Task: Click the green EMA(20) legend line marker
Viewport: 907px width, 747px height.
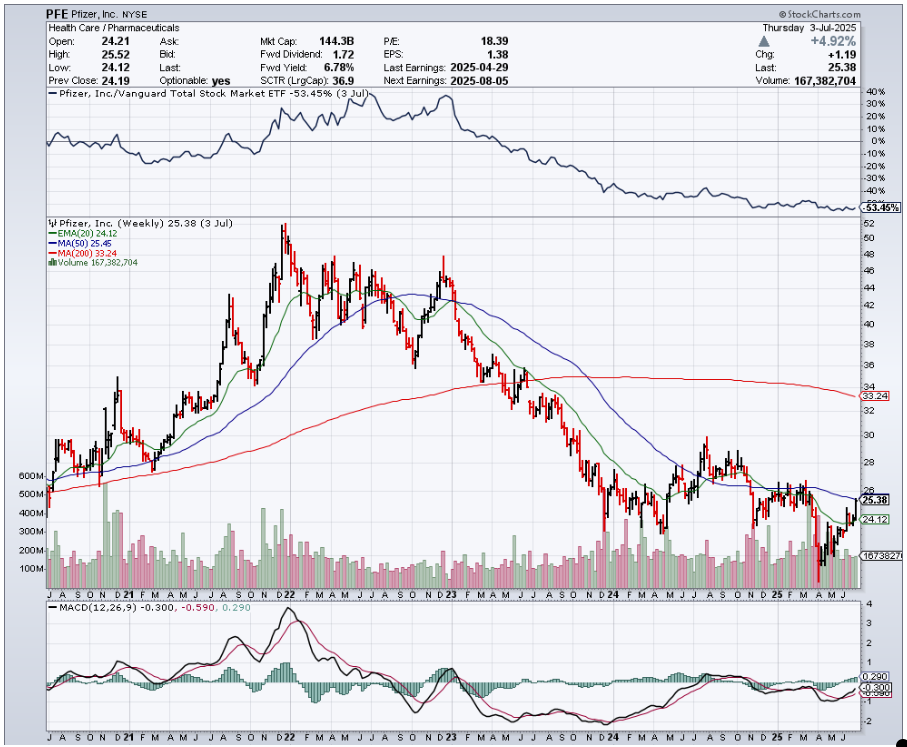Action: coord(53,234)
